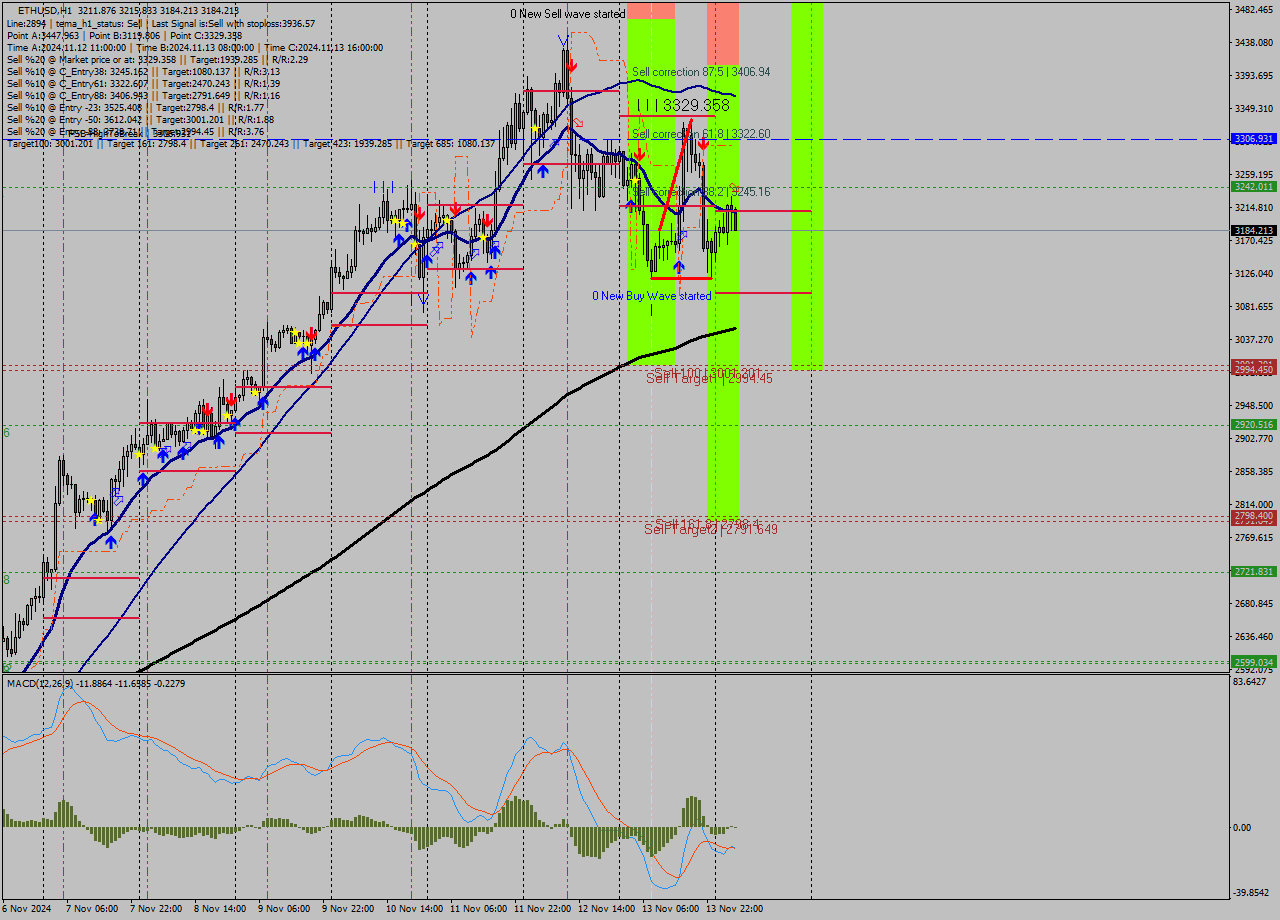Click the '12 Nov 14:00' time axis label
The height and width of the screenshot is (920, 1280).
click(606, 909)
